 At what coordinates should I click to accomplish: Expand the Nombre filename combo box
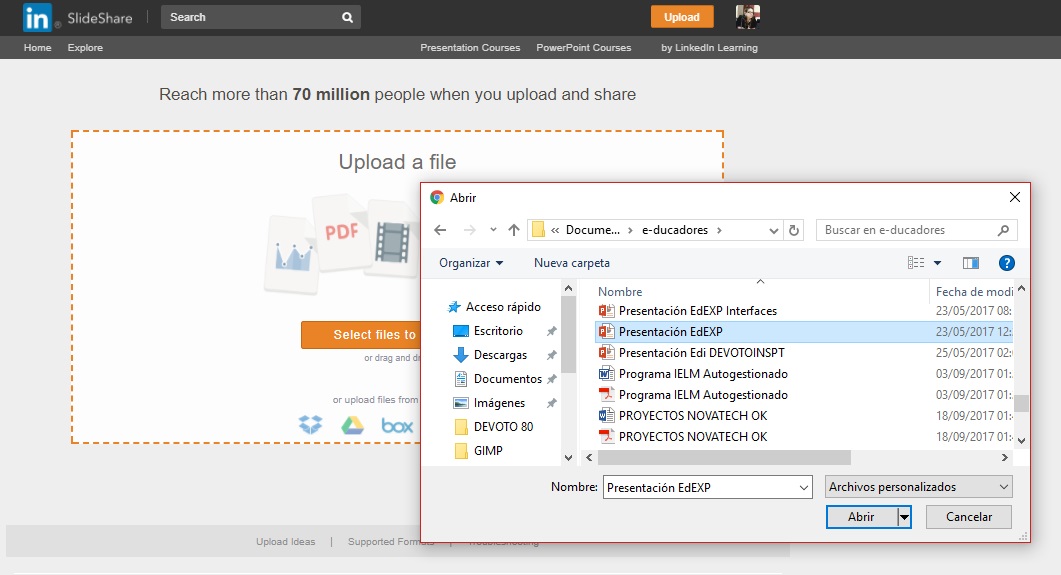804,487
